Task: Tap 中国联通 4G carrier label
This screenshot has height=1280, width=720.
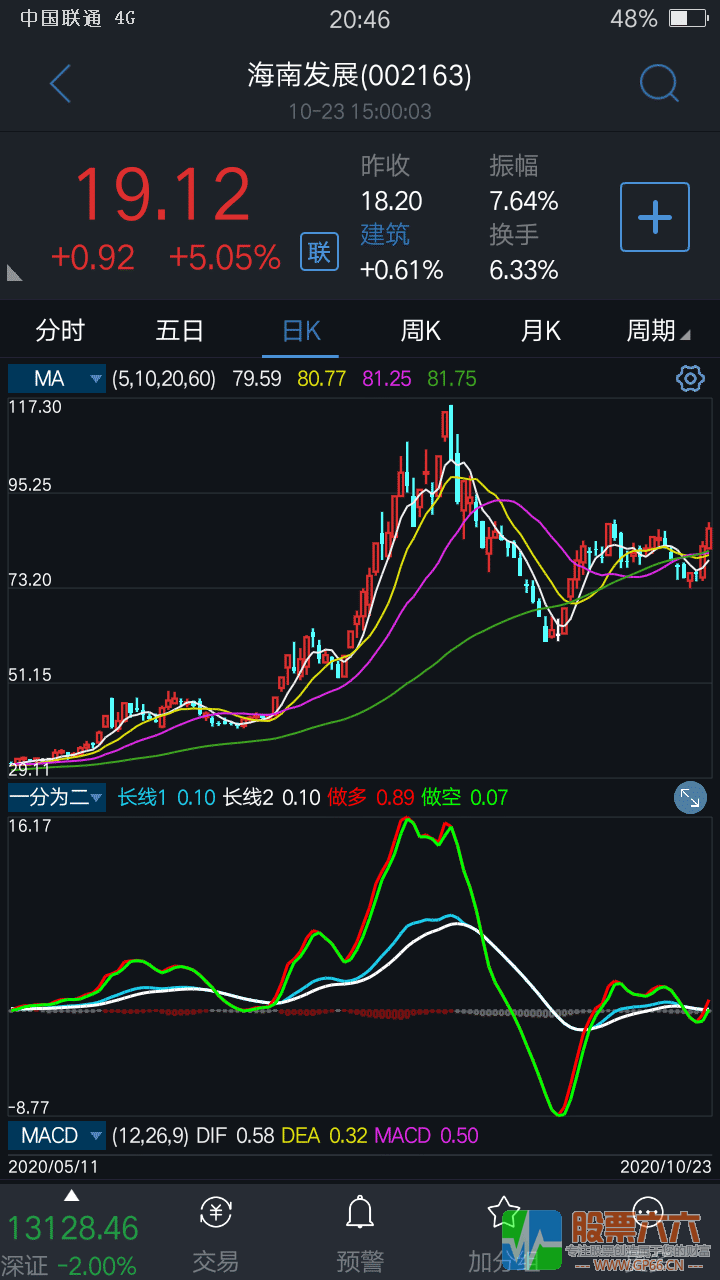Action: (77, 18)
